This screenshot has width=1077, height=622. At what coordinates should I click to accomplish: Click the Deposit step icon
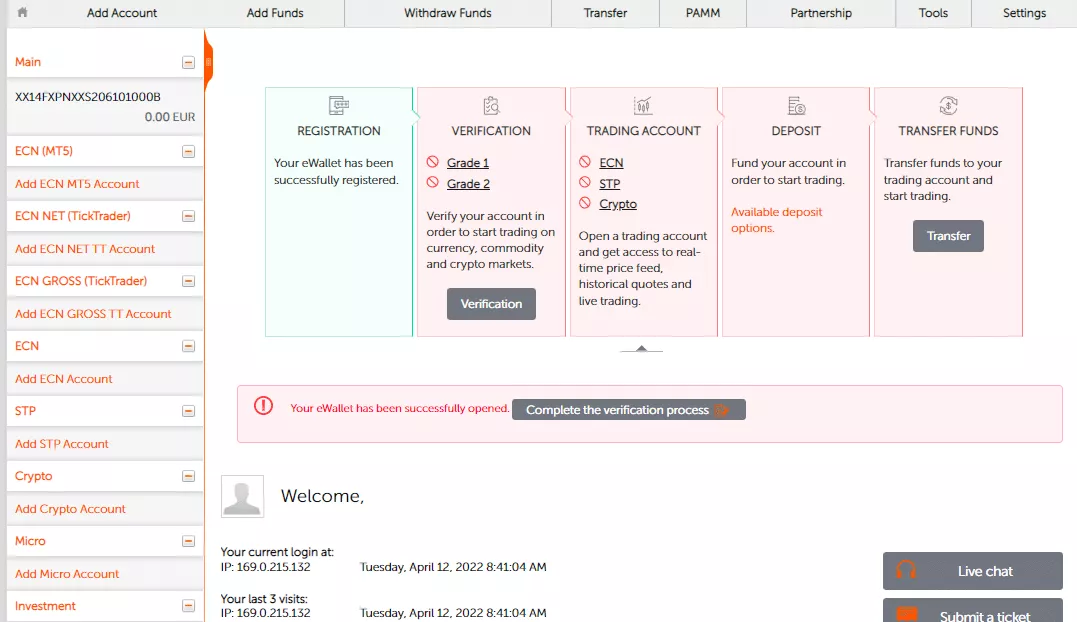click(x=796, y=106)
